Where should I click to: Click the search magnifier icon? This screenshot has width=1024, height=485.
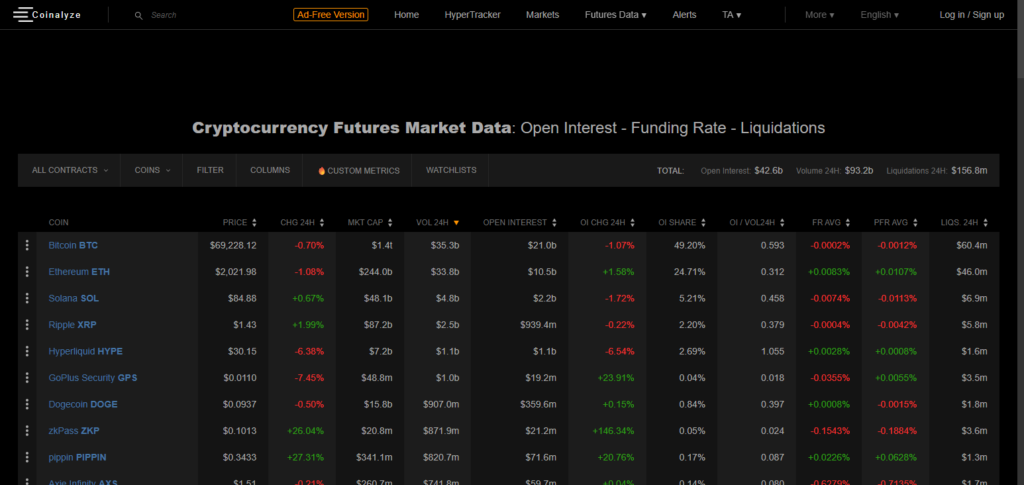(x=139, y=15)
